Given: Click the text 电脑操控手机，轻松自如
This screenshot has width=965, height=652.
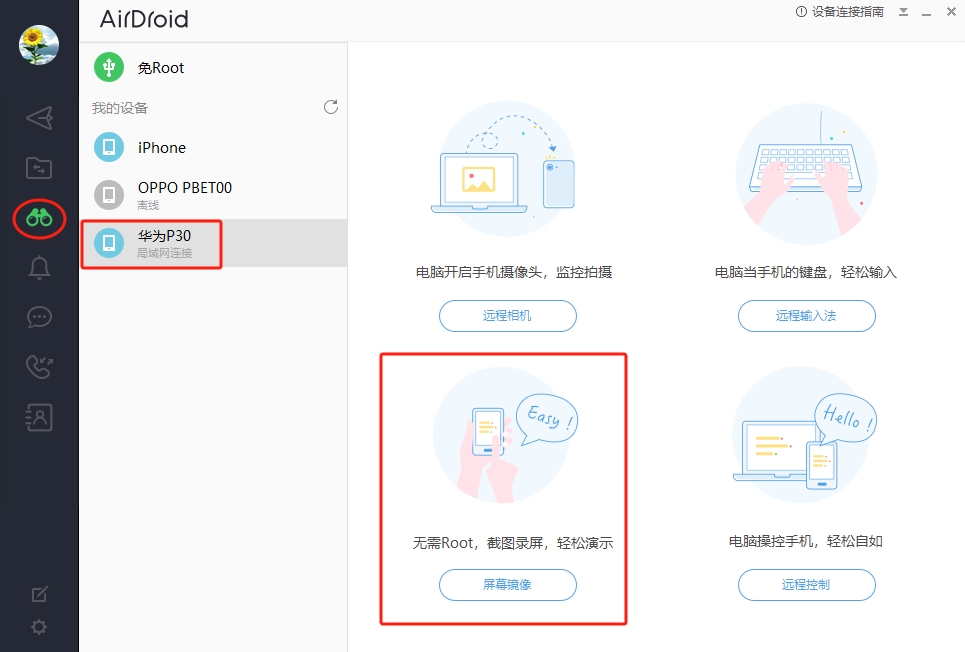Looking at the screenshot, I should [x=806, y=541].
